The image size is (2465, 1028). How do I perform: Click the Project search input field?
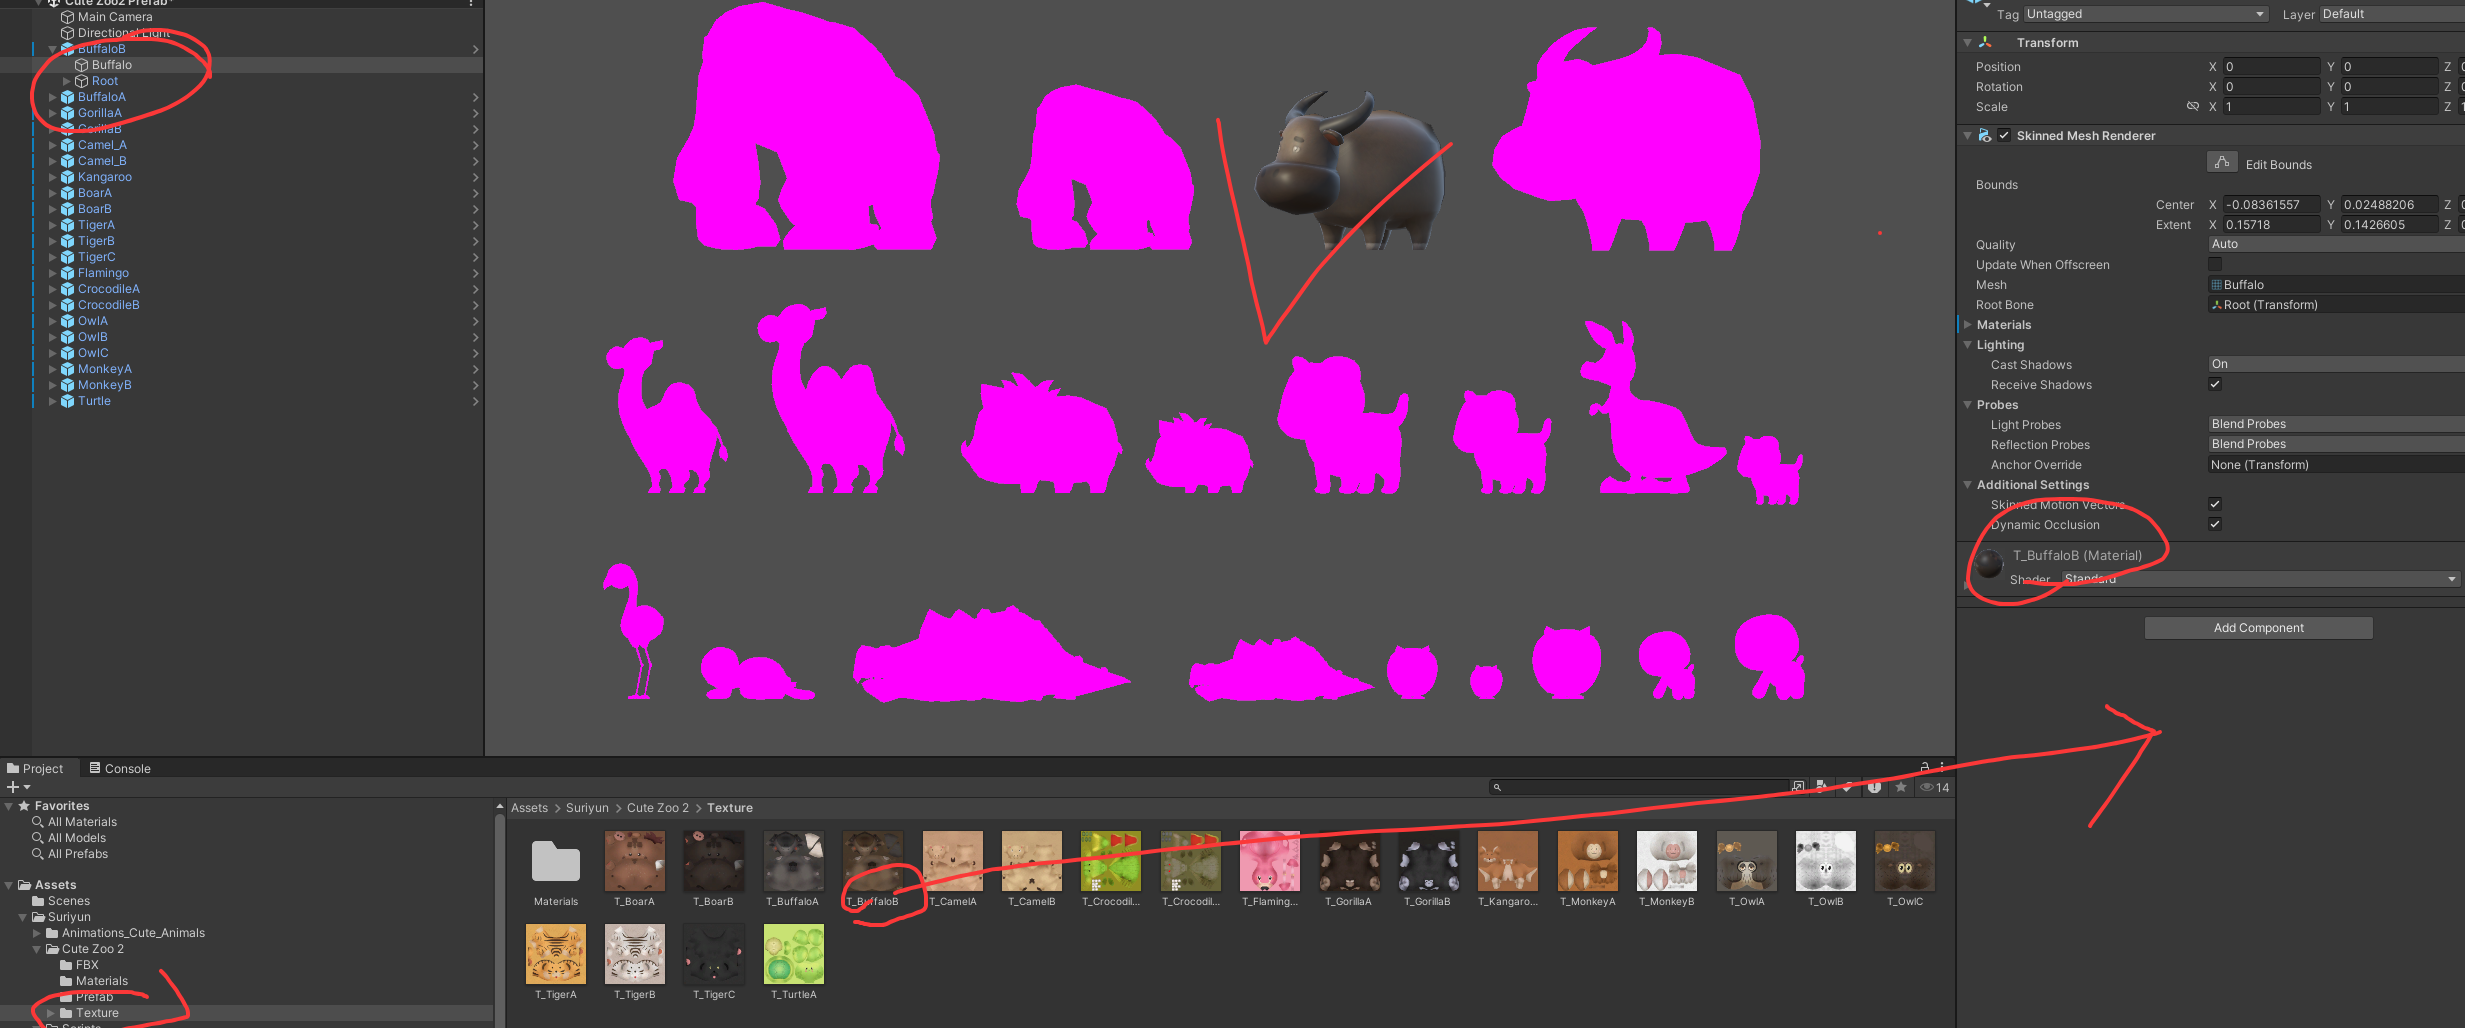click(1639, 787)
